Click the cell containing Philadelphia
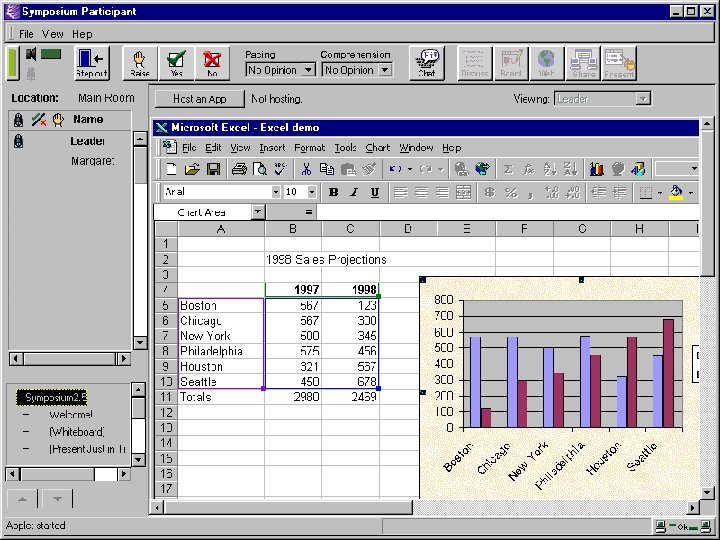 [221, 351]
